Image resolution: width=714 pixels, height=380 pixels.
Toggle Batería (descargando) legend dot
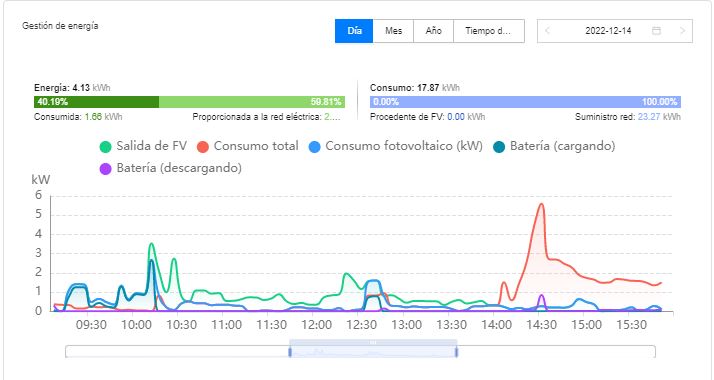[105, 169]
